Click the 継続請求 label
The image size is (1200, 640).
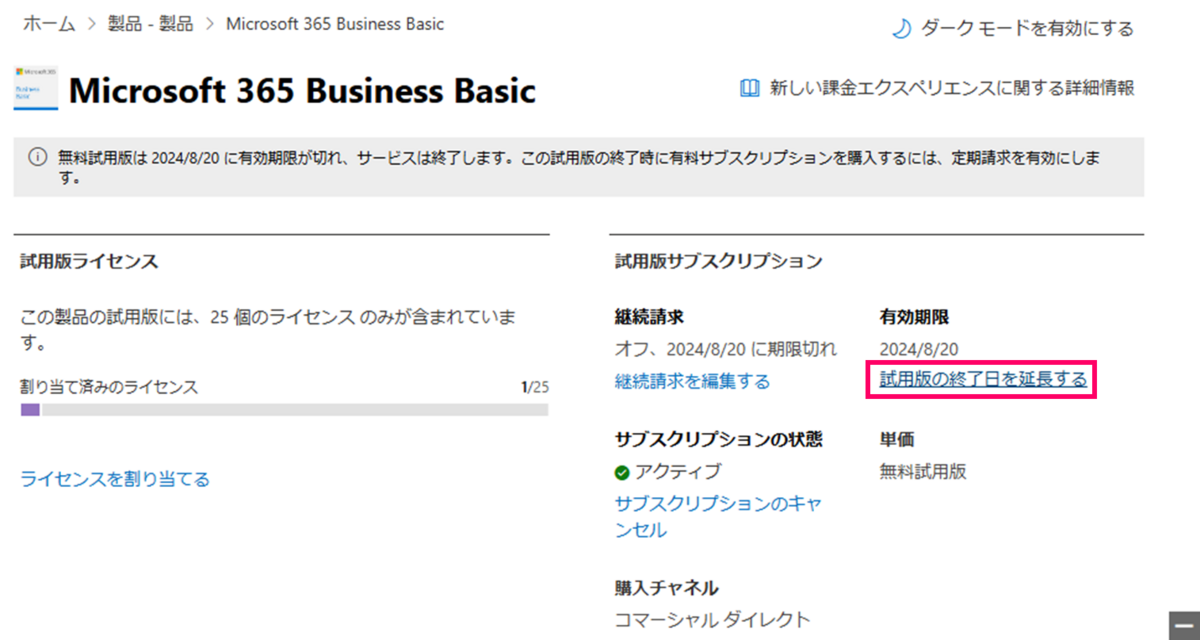648,317
